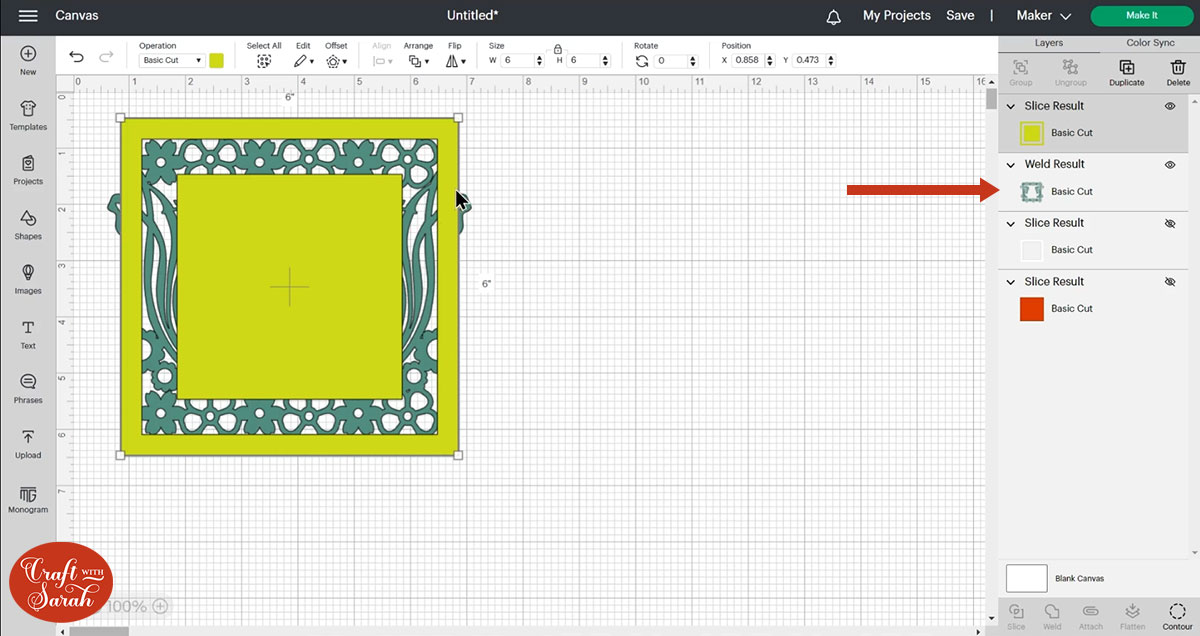
Task: Collapse the Weld Result layer group
Action: (x=1011, y=165)
